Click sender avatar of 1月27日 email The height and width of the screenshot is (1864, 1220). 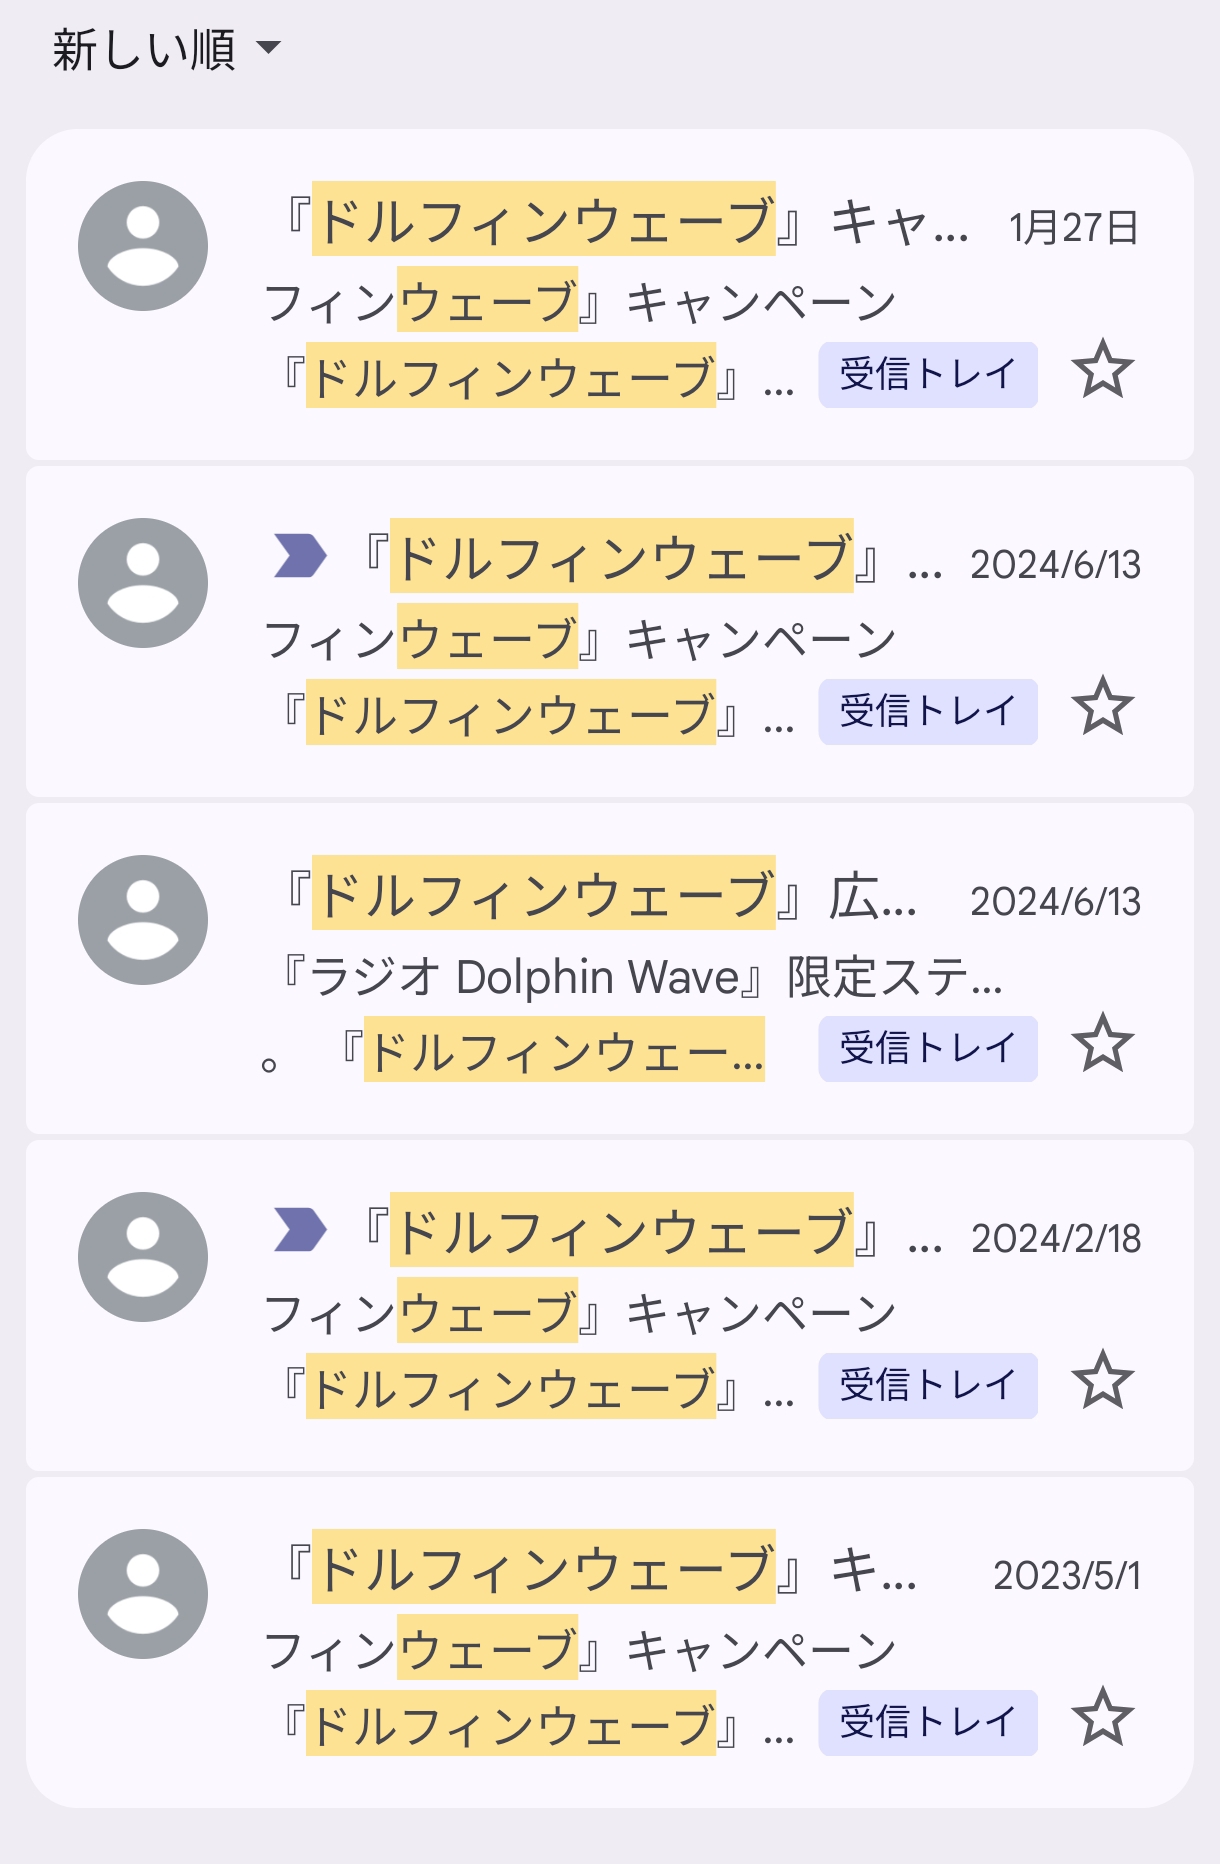coord(143,246)
